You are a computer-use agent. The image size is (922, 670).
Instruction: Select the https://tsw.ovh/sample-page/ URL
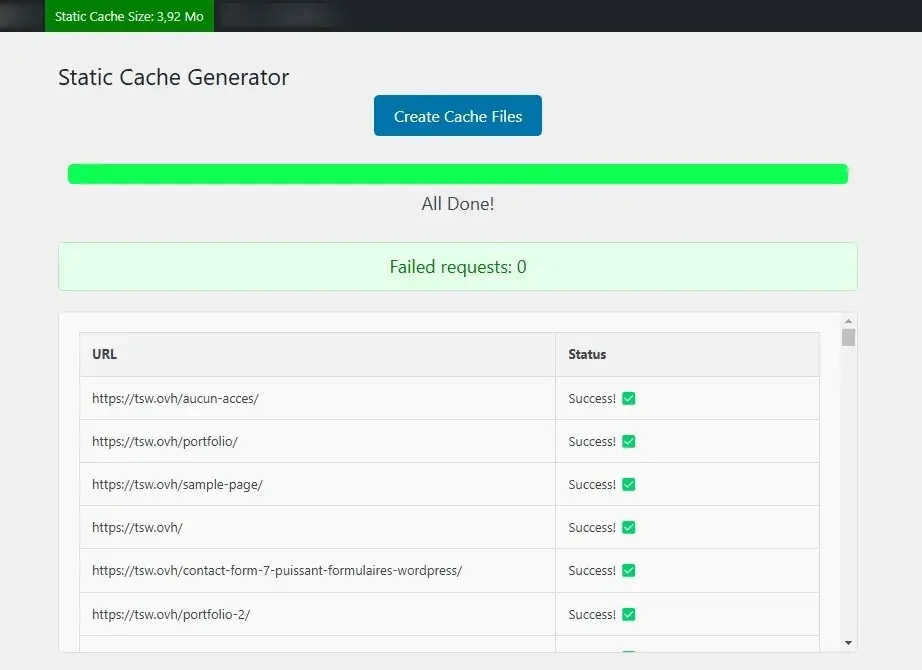(177, 484)
